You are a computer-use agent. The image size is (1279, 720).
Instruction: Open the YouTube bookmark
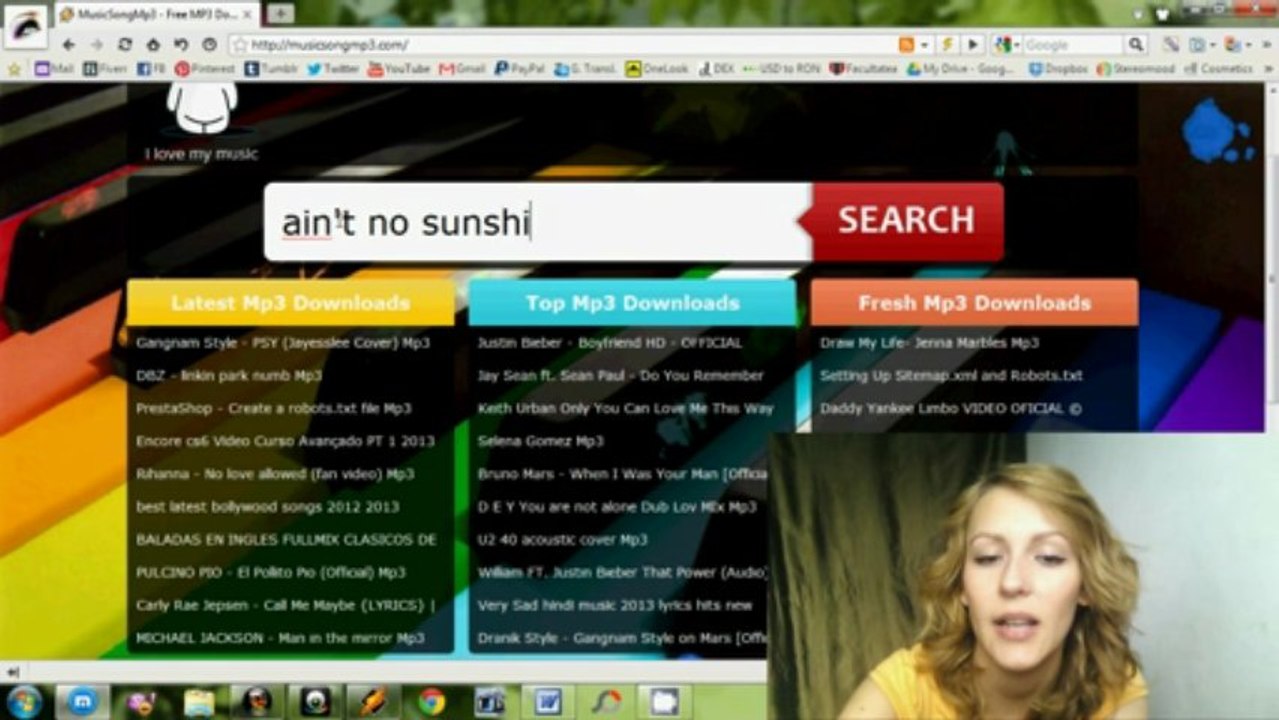coord(399,69)
